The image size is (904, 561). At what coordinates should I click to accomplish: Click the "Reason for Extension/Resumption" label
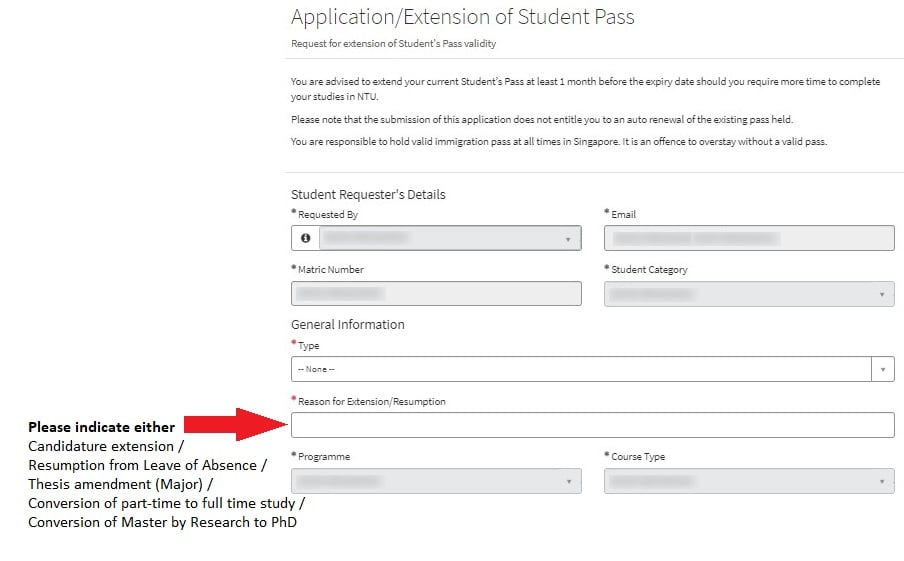(x=372, y=401)
